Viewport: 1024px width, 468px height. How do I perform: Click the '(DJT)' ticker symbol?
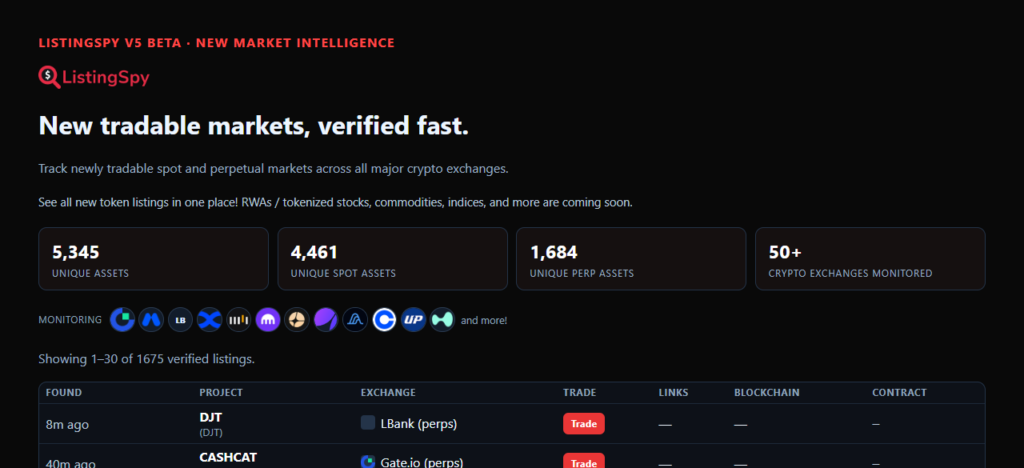211,432
